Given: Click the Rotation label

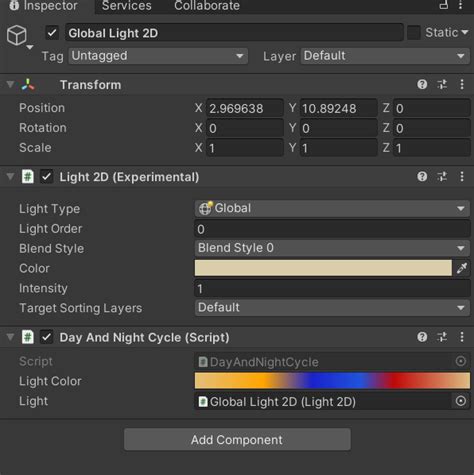Looking at the screenshot, I should coord(43,128).
